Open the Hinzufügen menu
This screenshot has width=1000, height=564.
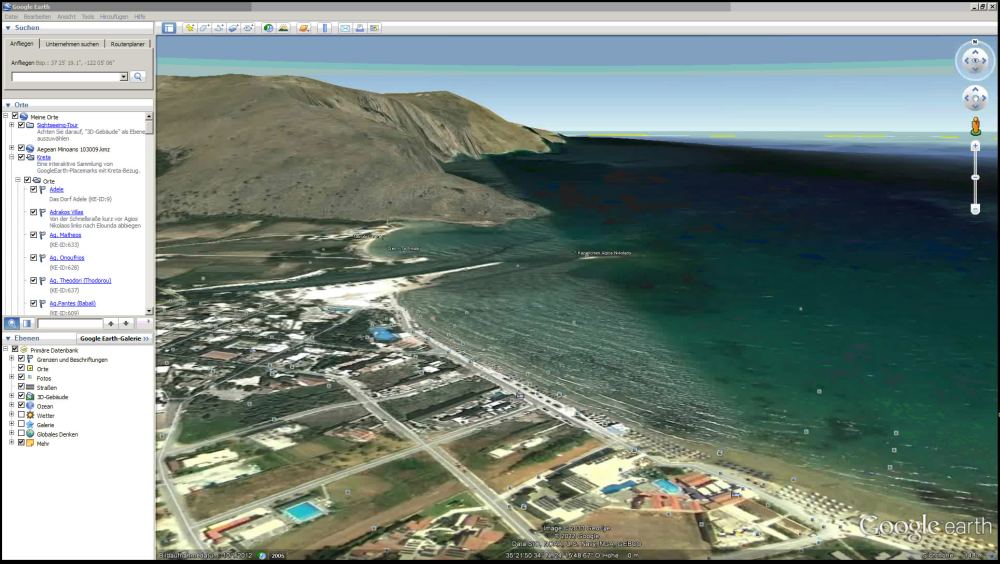[112, 17]
